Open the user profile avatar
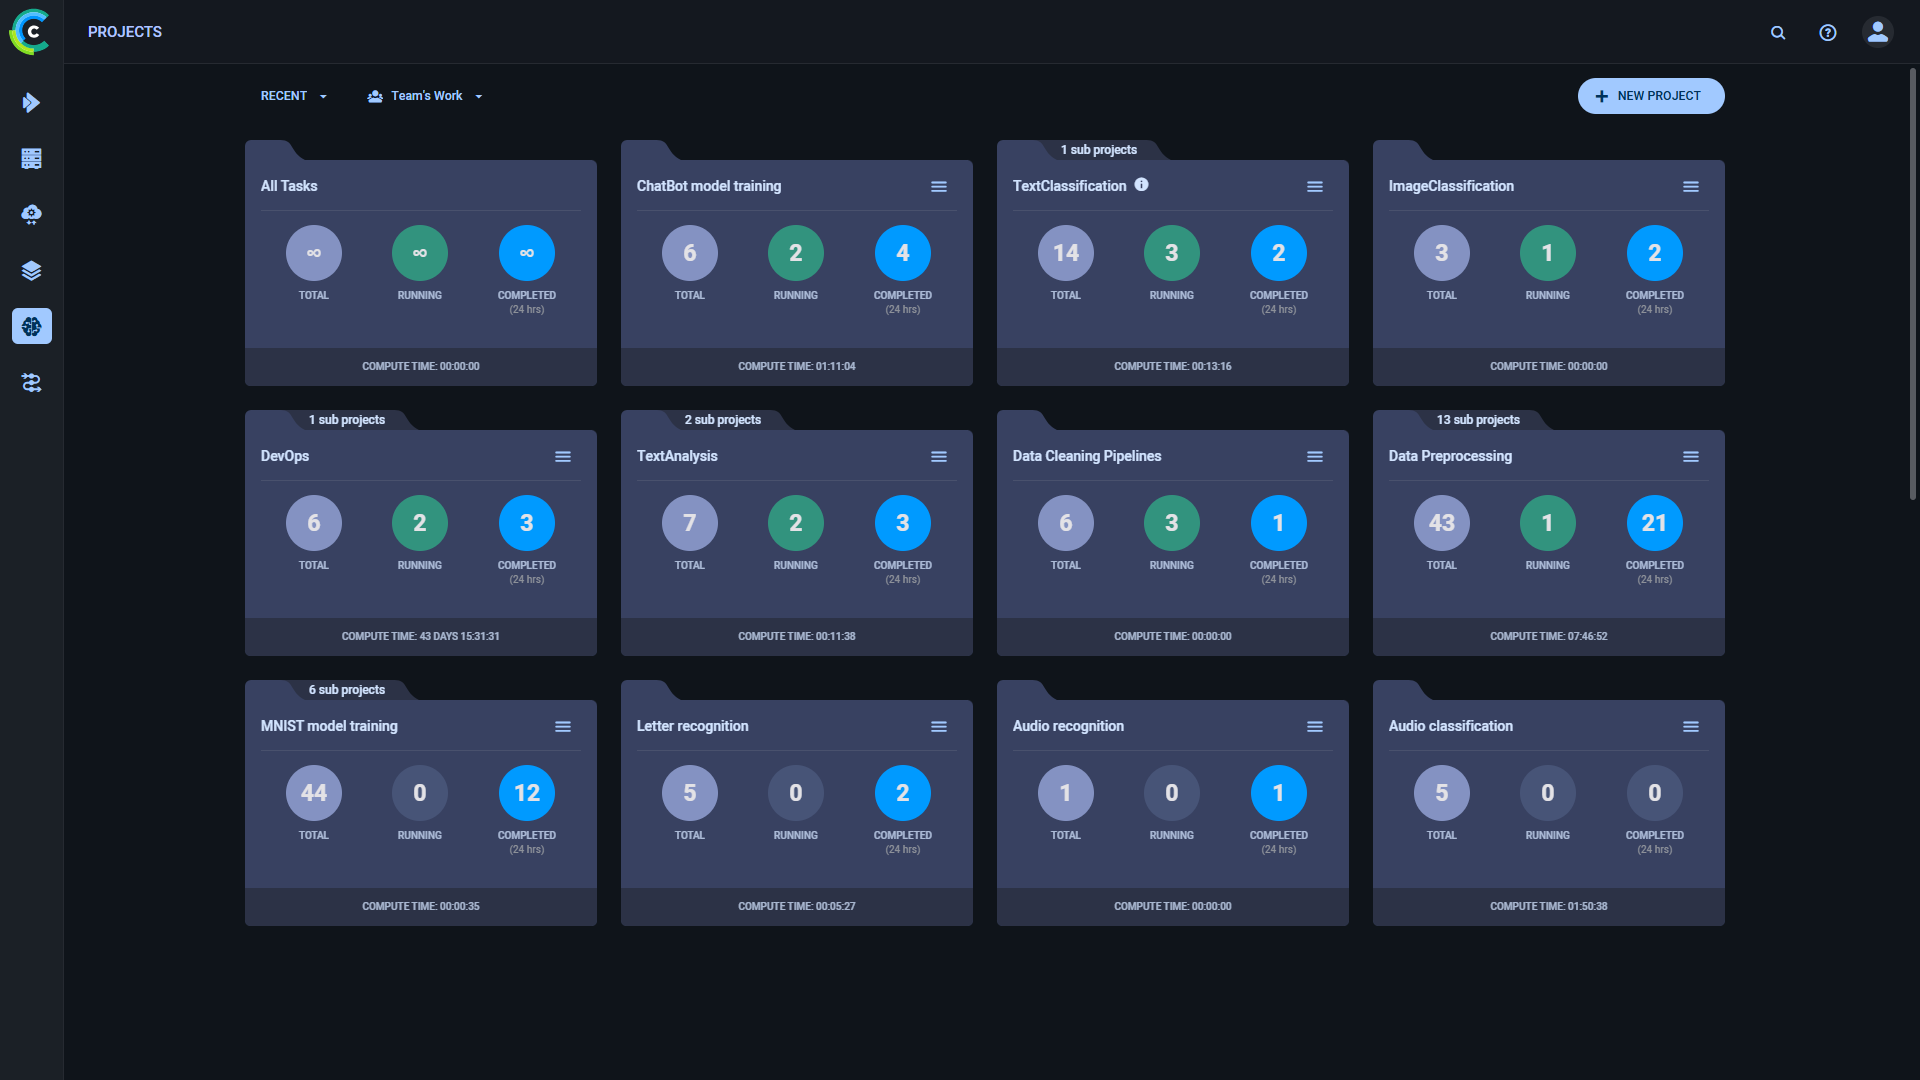Image resolution: width=1920 pixels, height=1080 pixels. (1877, 32)
